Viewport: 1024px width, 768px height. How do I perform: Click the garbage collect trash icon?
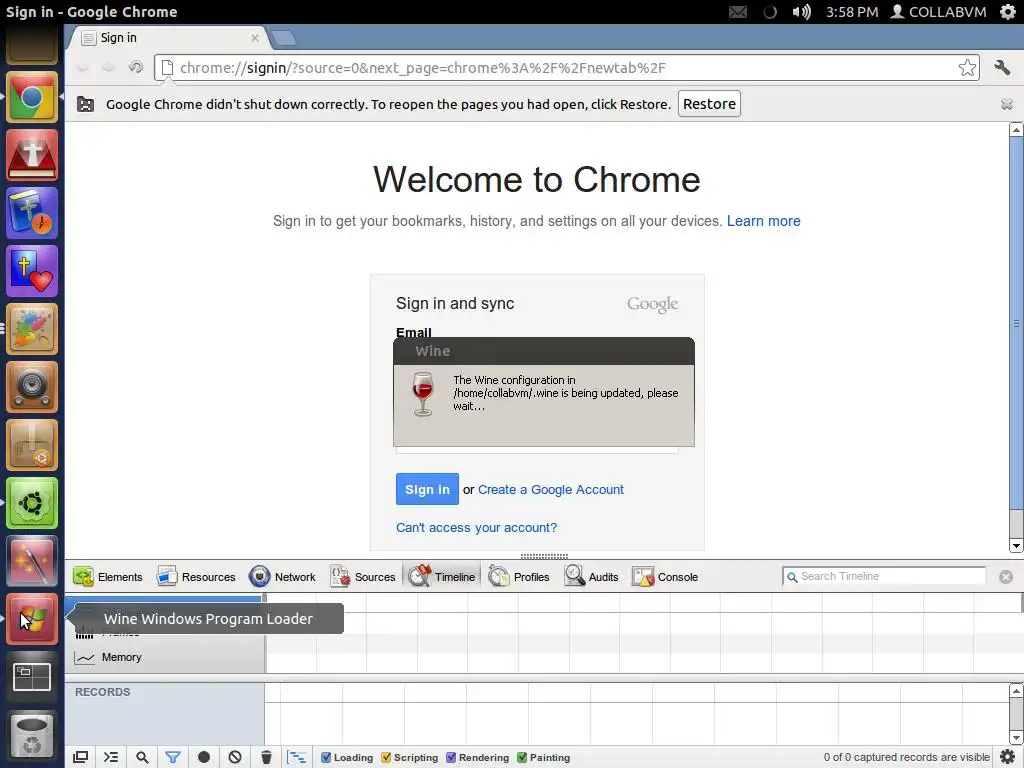(266, 757)
